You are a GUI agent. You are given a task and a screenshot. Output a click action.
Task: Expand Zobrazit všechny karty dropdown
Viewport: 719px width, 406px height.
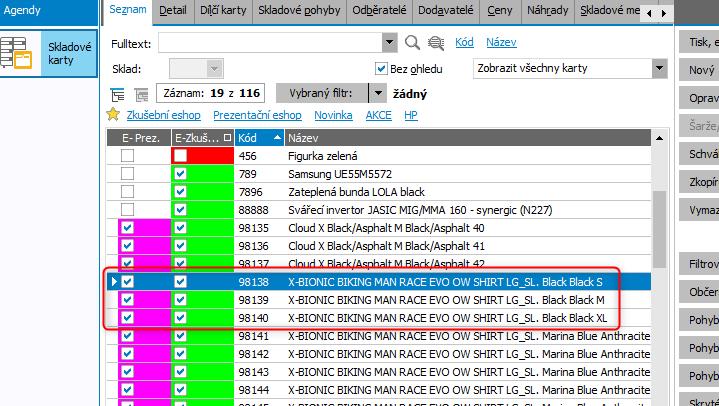[659, 68]
